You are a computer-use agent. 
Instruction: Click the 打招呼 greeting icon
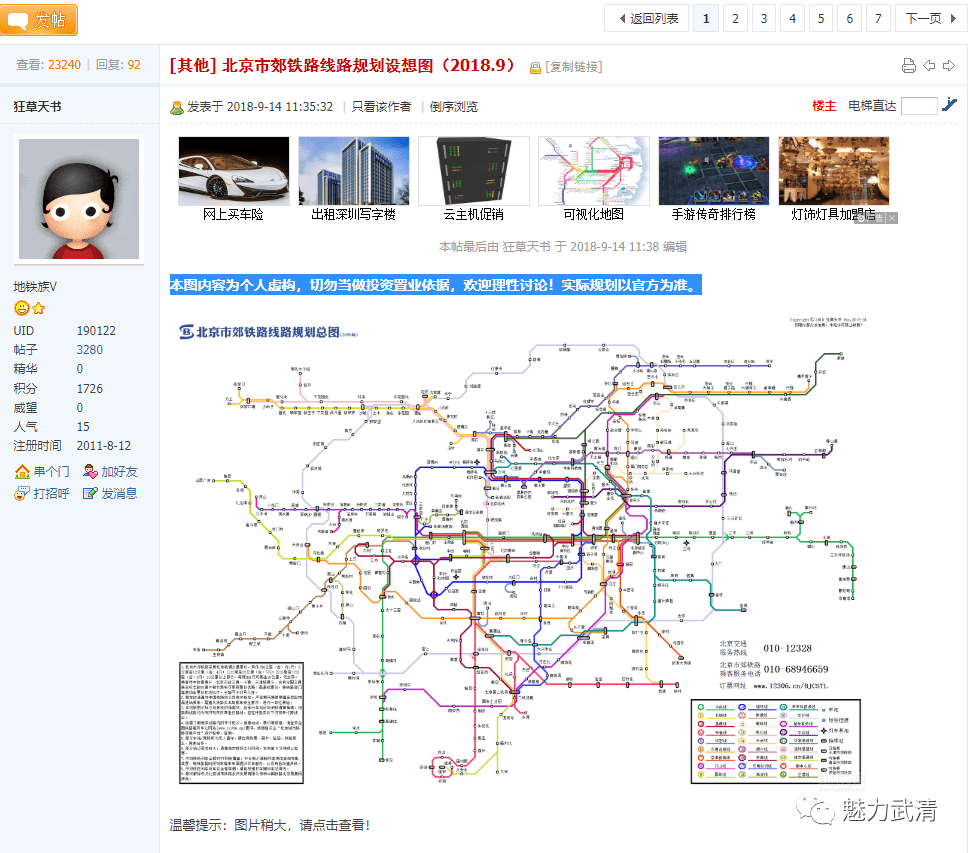22,493
